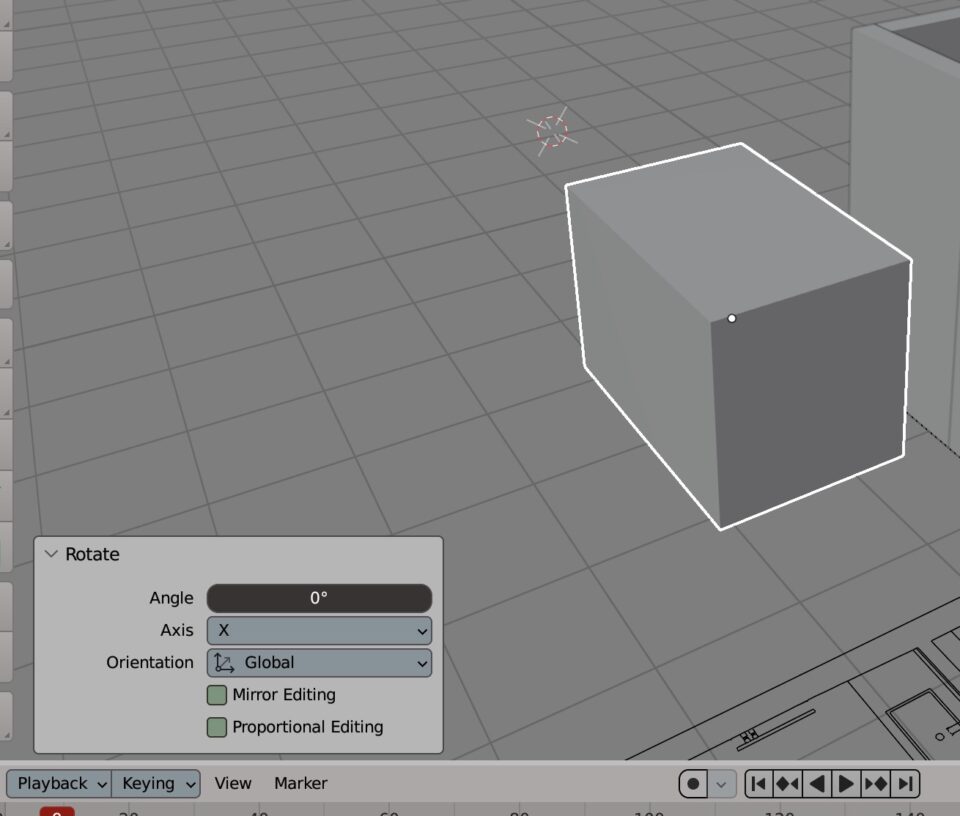Screen dimensions: 960x816
Task: Click the auto keying record button
Action: pos(693,784)
